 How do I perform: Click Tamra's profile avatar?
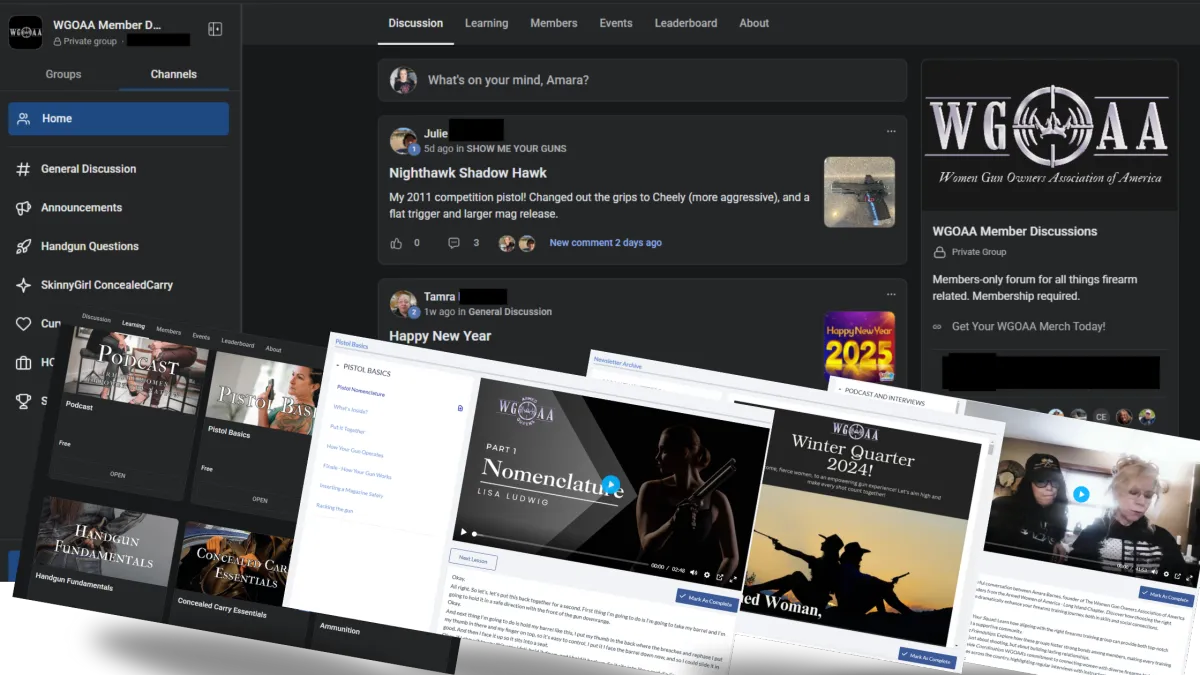(x=403, y=303)
